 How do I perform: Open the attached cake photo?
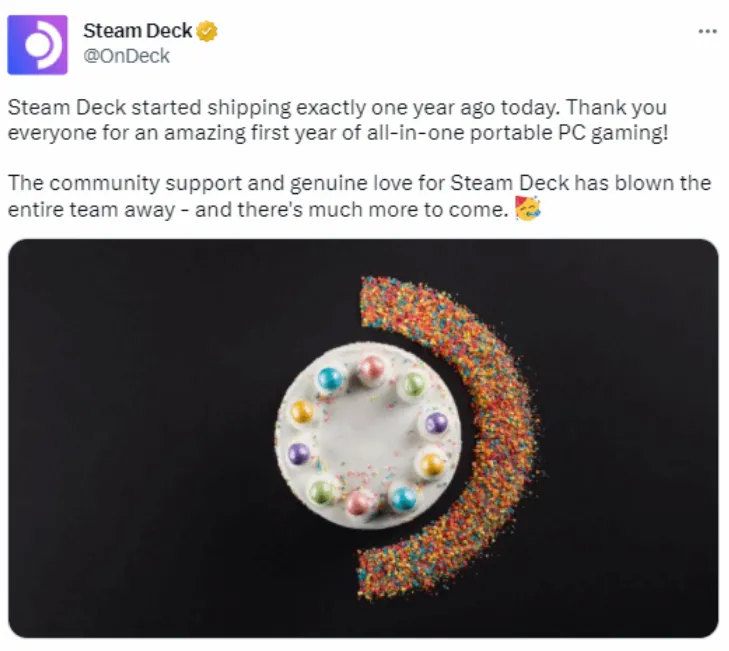click(364, 438)
